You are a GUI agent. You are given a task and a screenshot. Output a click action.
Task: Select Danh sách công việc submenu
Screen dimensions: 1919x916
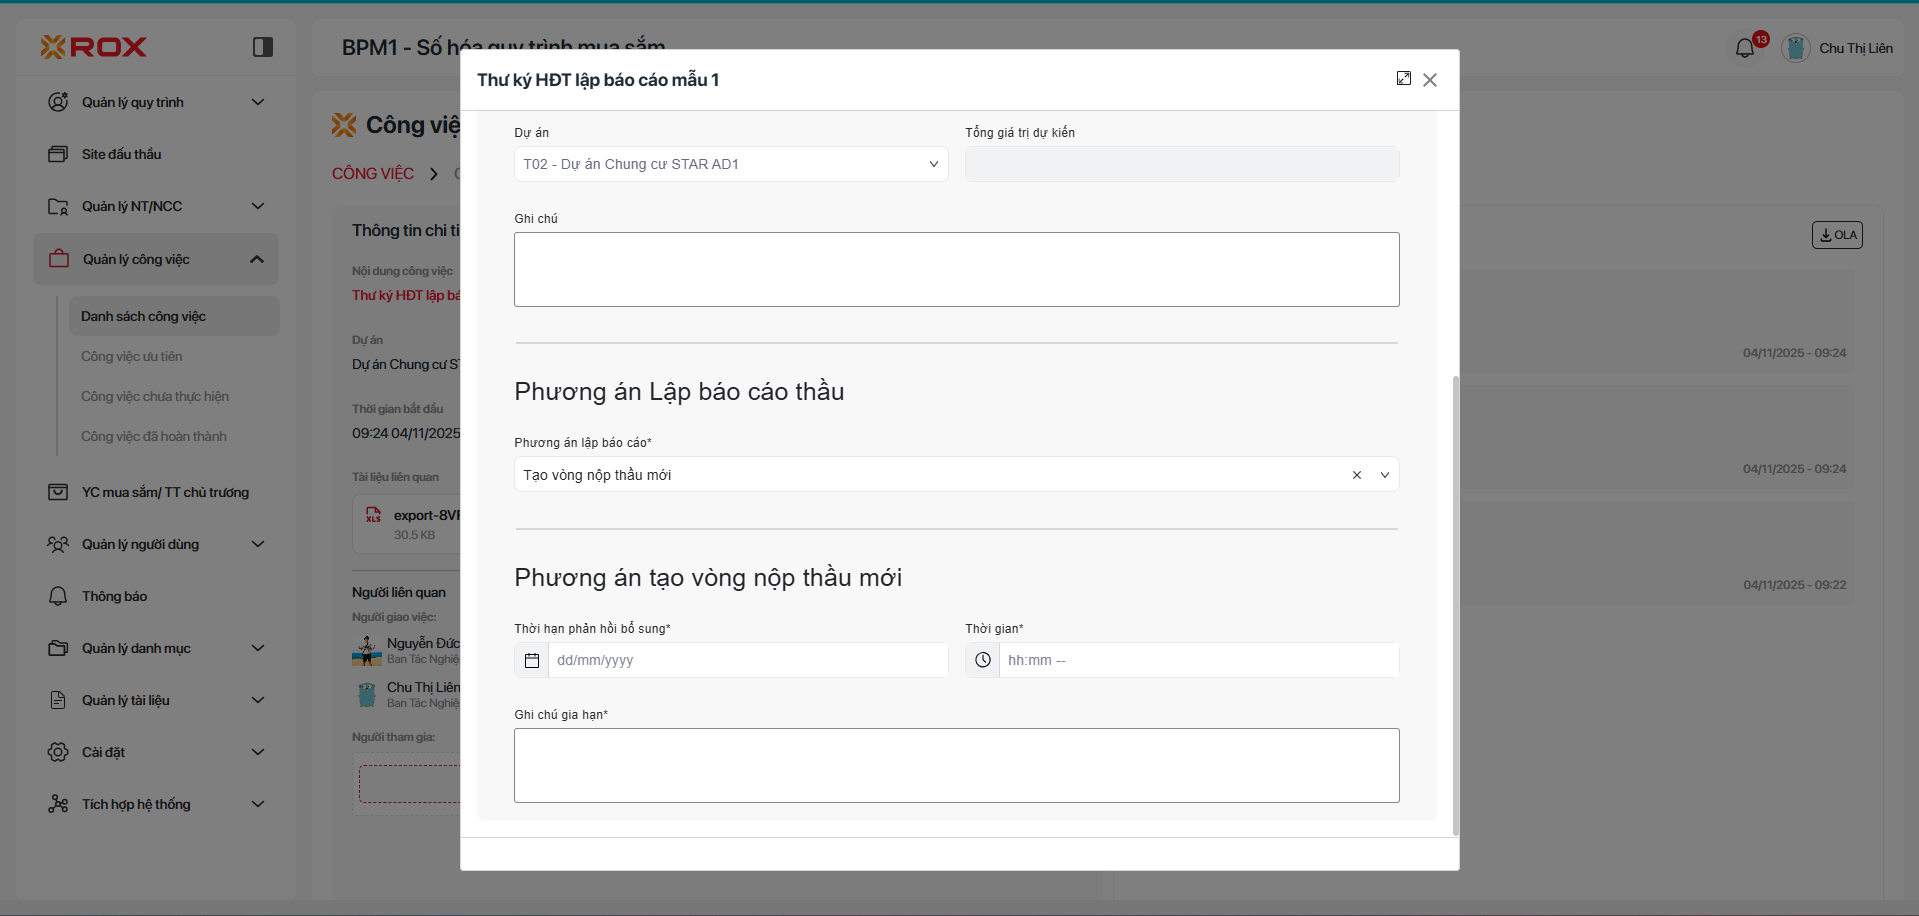tap(143, 316)
